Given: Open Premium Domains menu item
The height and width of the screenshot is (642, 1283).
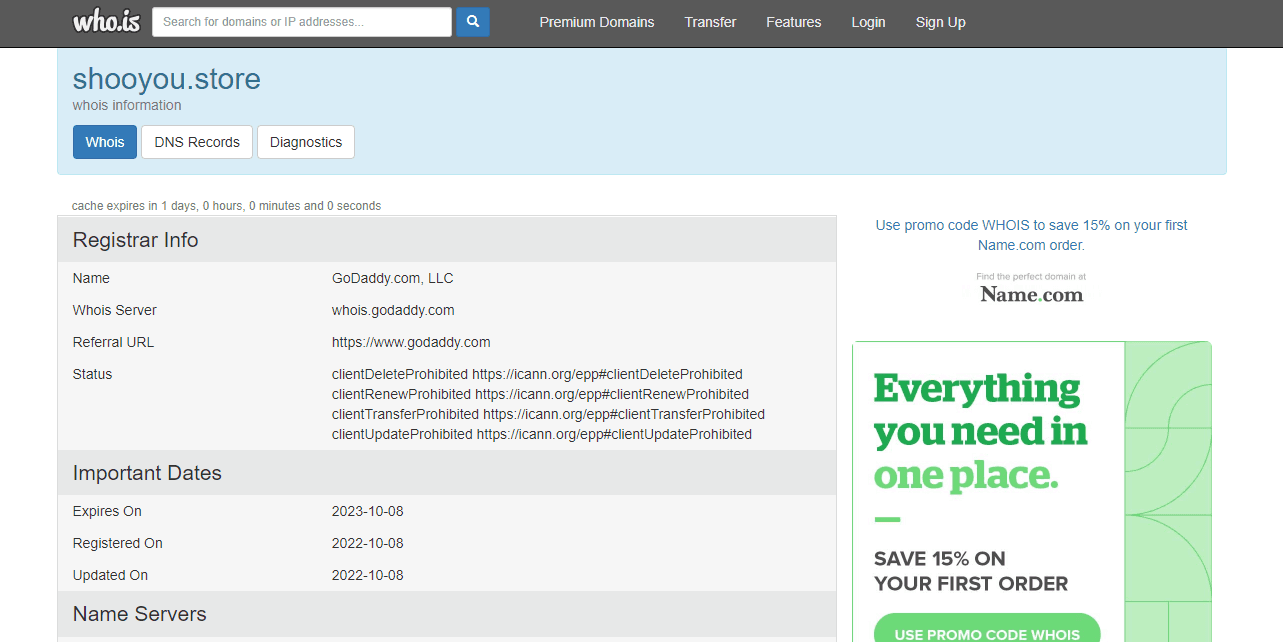Looking at the screenshot, I should (596, 22).
